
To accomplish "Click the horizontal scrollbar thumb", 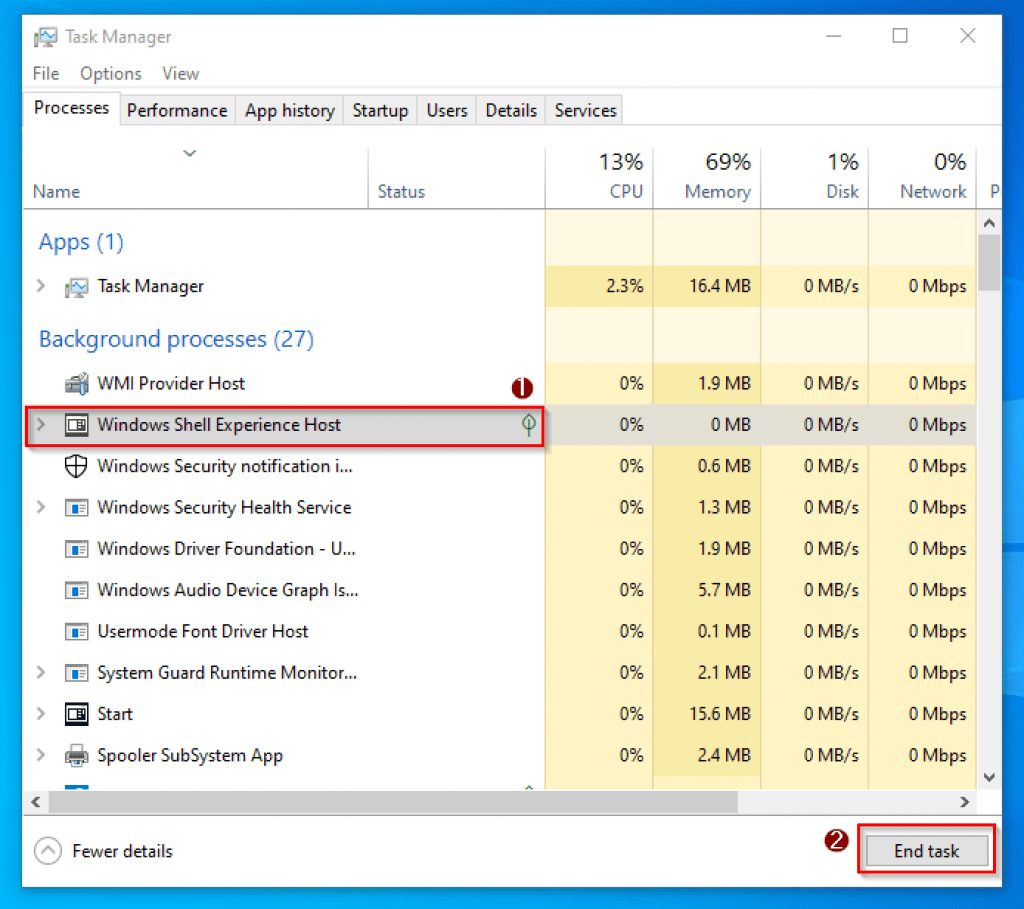I will click(x=393, y=802).
